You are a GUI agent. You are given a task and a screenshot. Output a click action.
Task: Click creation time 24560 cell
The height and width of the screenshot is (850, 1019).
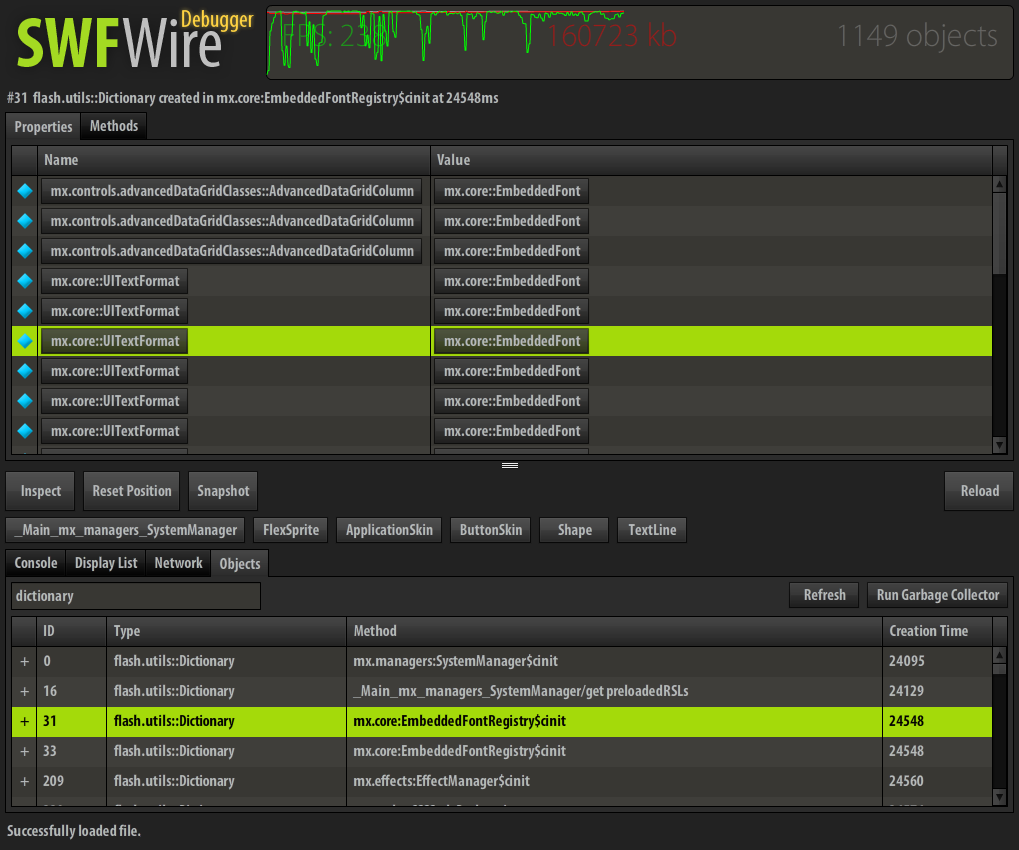(937, 781)
